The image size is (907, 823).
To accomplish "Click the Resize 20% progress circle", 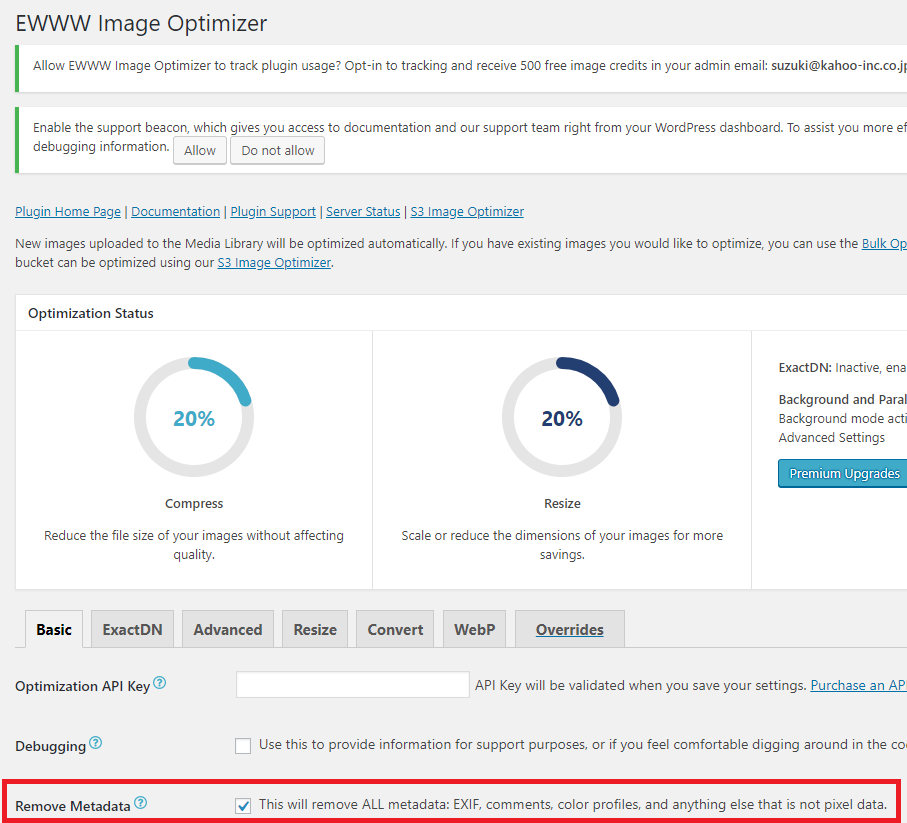I will click(x=561, y=418).
